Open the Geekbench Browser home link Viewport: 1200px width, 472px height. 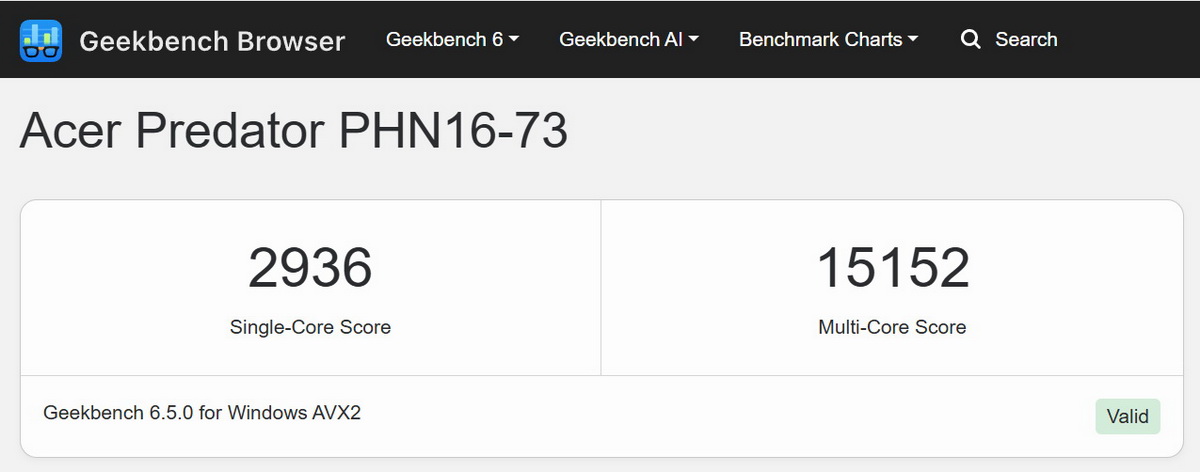tap(211, 41)
